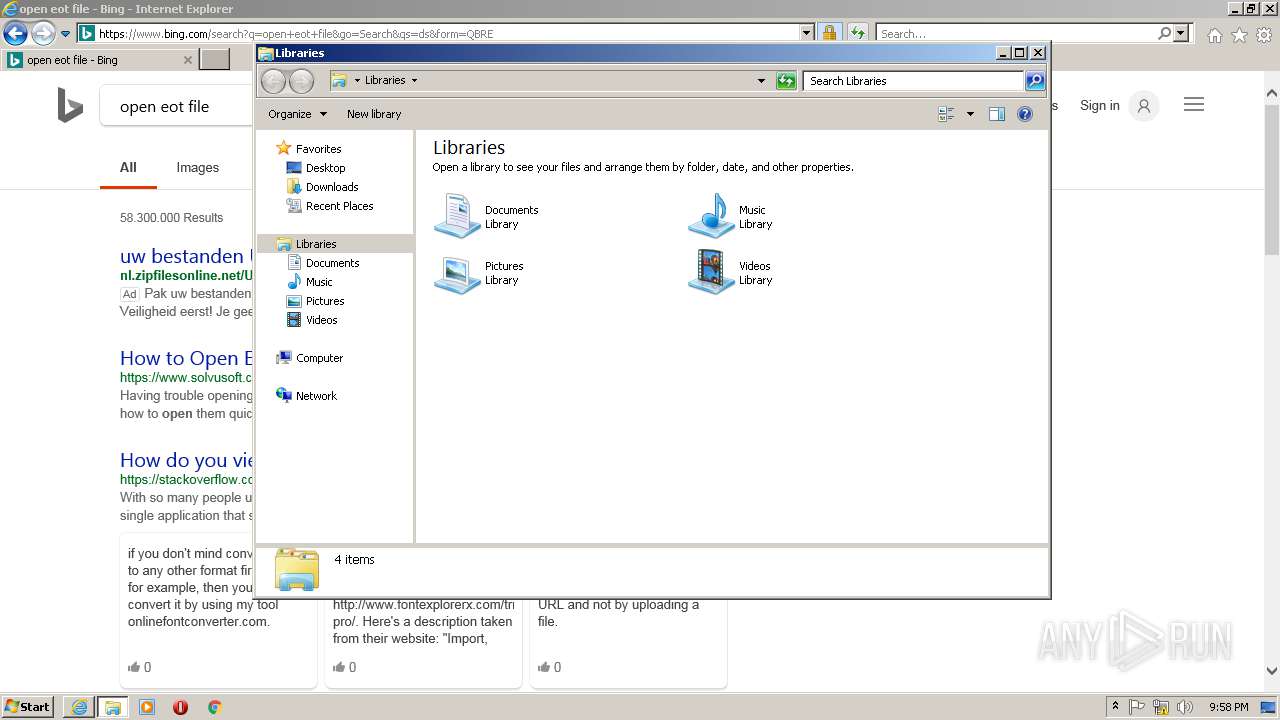Open the Pictures library icon in main pane

point(457,273)
